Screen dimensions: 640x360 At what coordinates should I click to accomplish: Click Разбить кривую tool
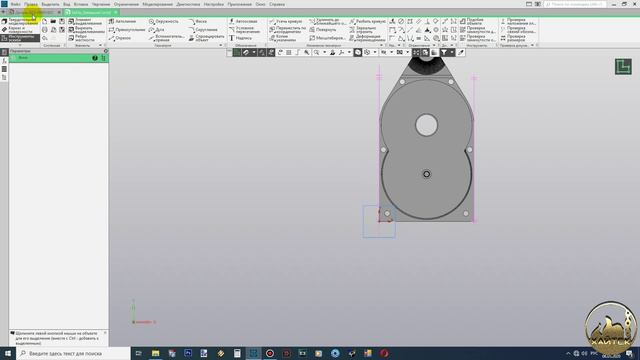367,21
